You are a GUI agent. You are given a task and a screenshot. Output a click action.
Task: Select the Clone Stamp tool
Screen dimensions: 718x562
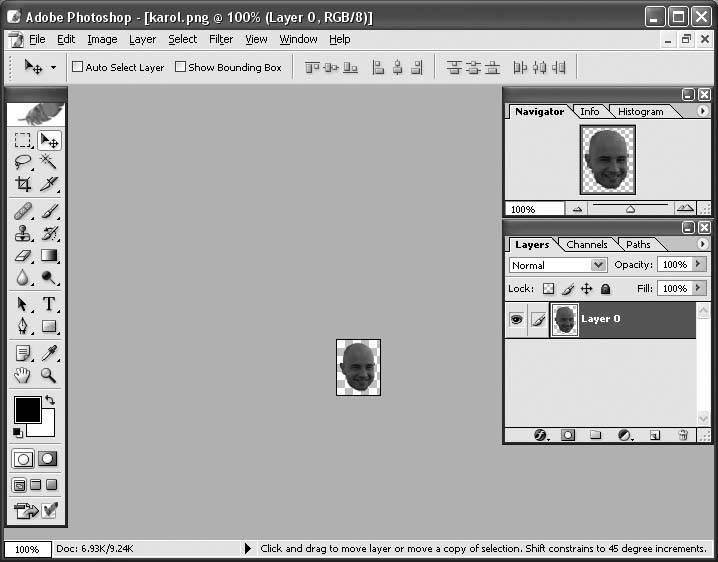click(x=22, y=234)
